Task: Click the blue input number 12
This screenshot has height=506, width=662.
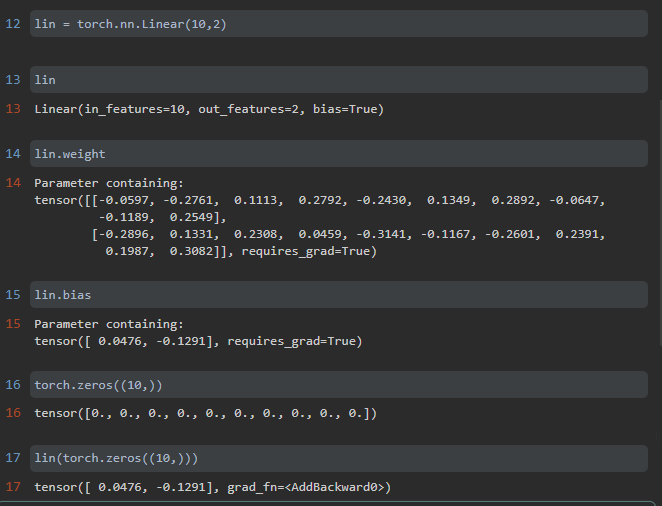Action: (x=13, y=24)
